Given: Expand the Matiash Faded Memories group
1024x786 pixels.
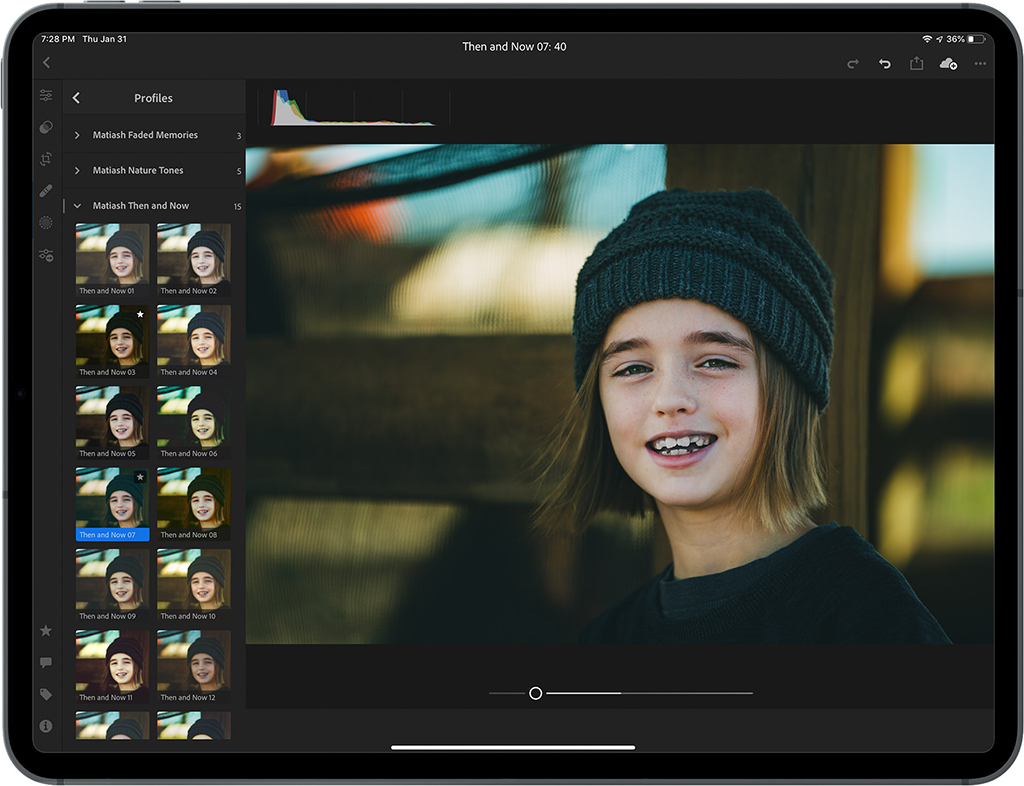Looking at the screenshot, I should tap(78, 135).
